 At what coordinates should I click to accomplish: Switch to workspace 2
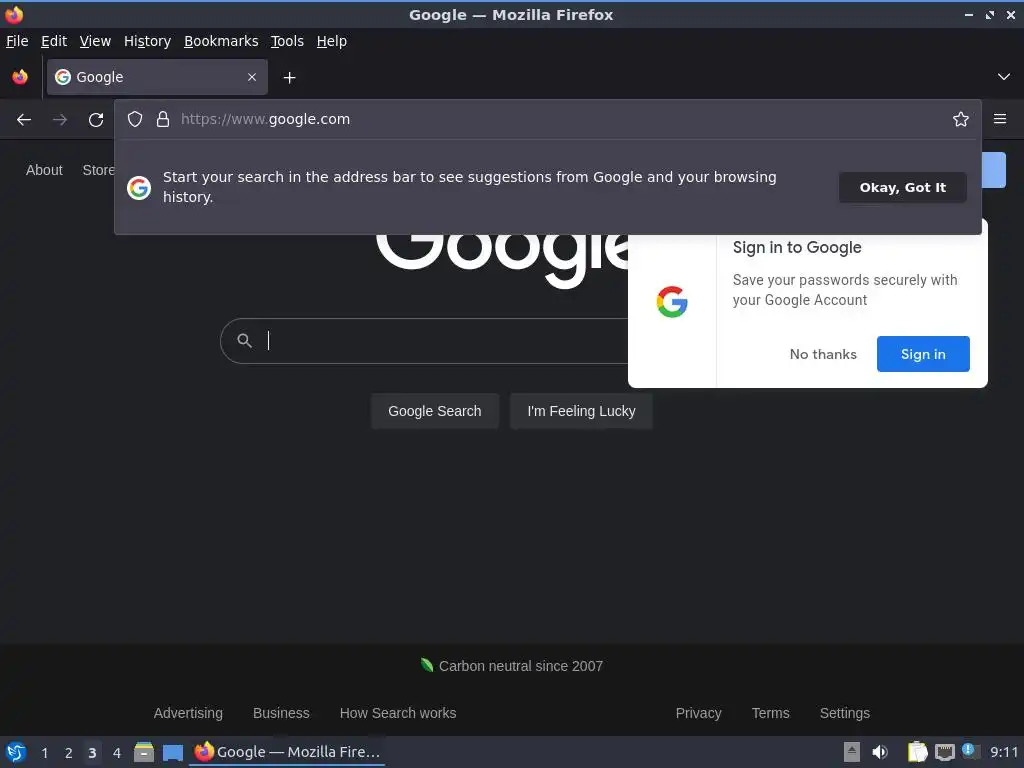[x=69, y=752]
